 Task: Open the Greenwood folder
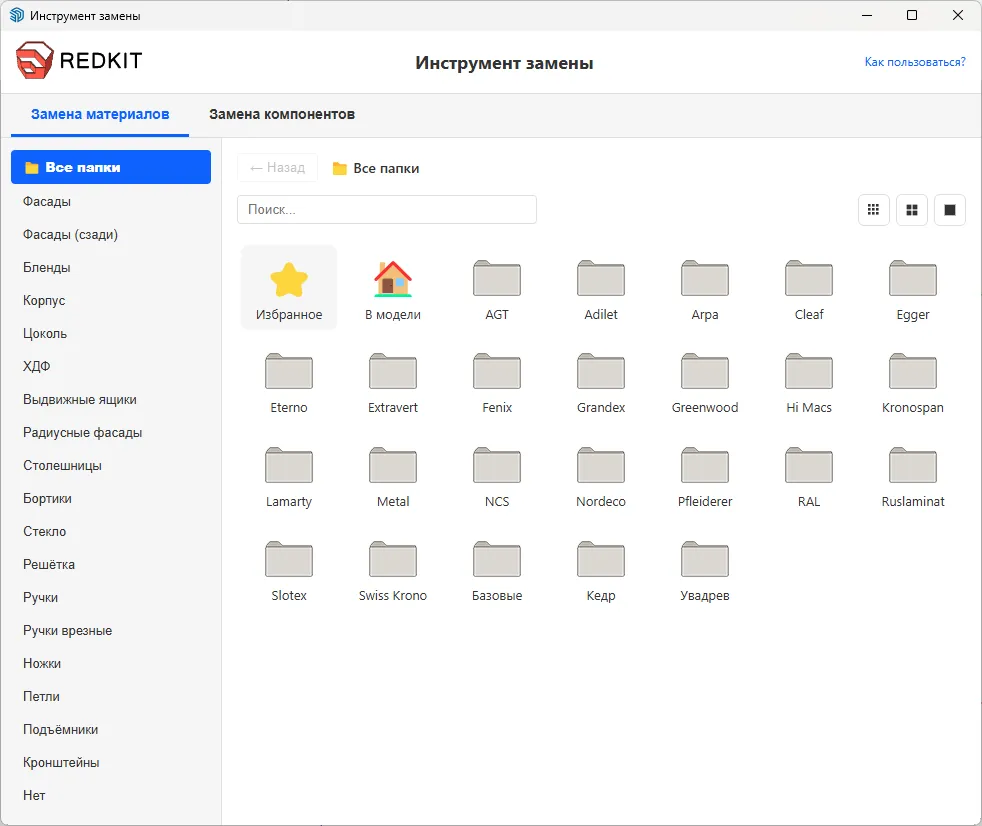coord(705,381)
